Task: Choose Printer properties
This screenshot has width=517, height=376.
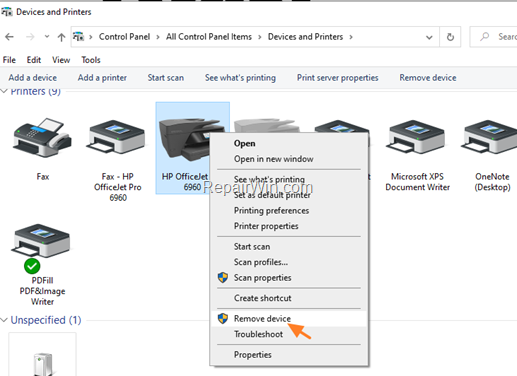Action: 289,226
